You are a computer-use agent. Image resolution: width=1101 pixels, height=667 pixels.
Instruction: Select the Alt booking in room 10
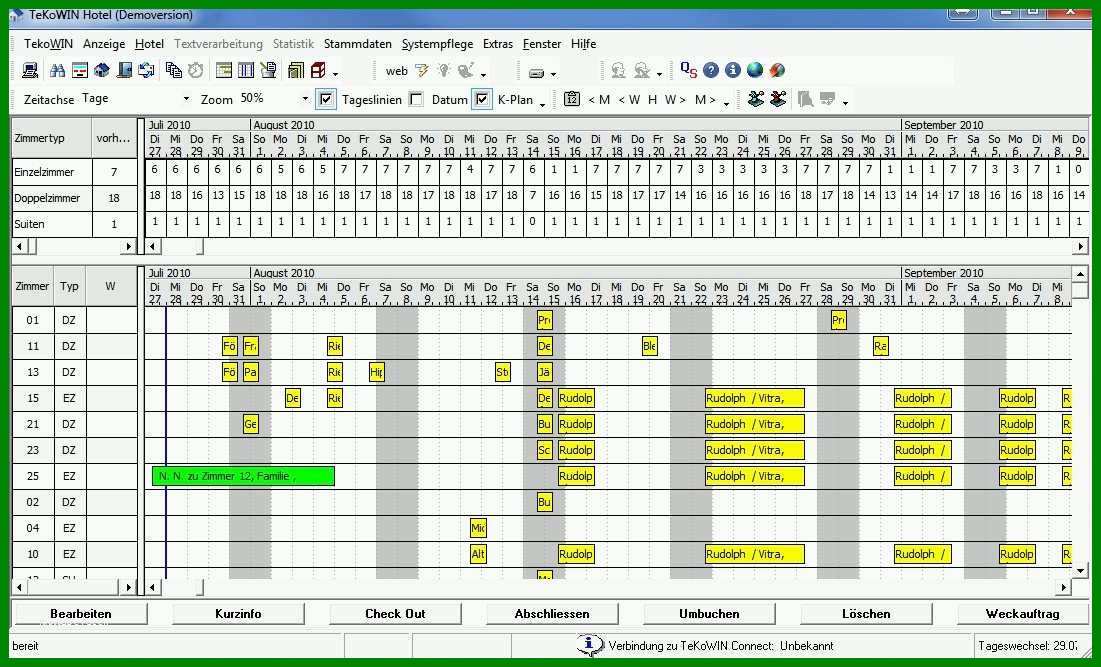pyautogui.click(x=478, y=554)
